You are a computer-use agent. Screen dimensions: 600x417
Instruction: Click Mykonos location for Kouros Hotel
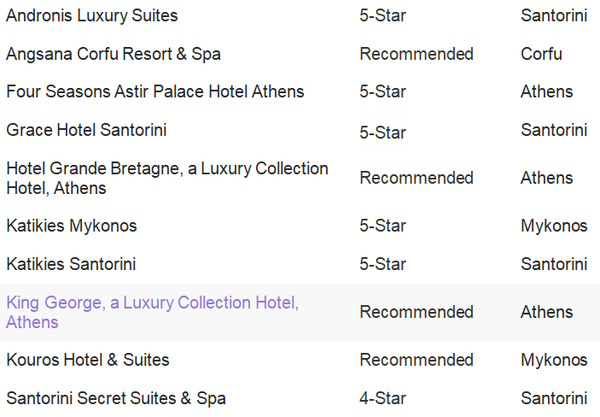point(554,360)
